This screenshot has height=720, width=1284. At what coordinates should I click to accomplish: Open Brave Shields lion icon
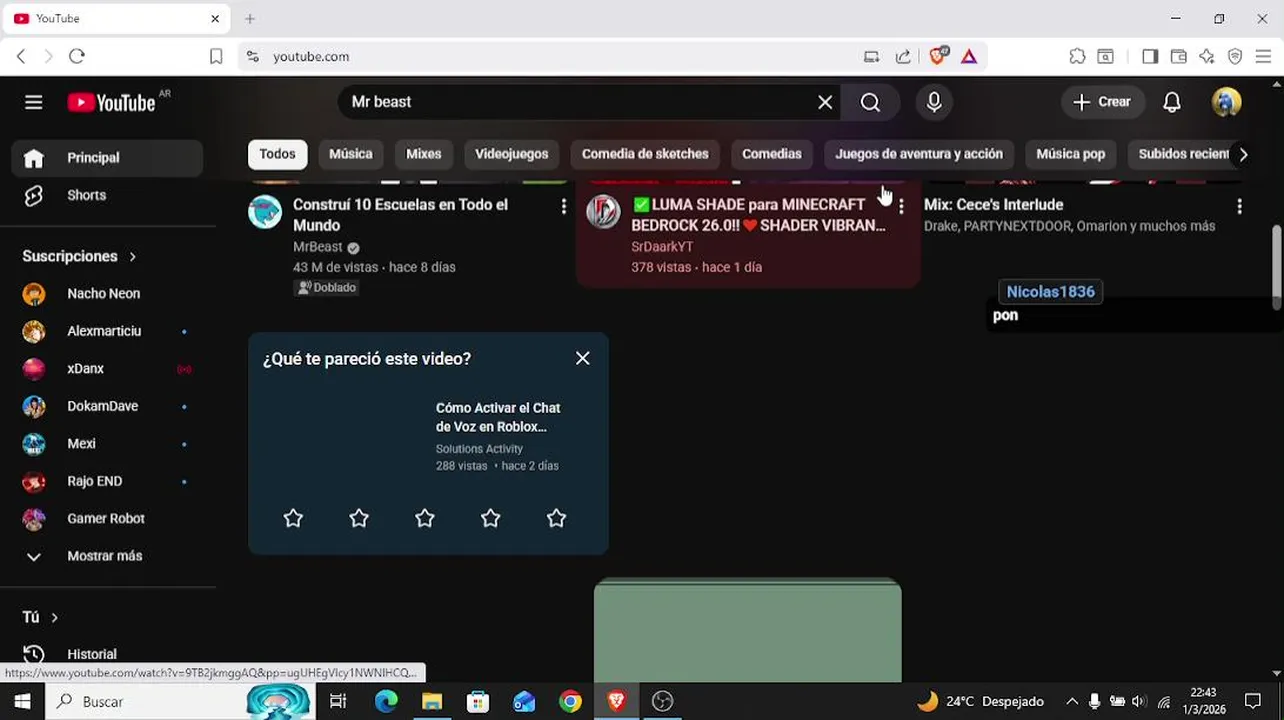tap(938, 57)
